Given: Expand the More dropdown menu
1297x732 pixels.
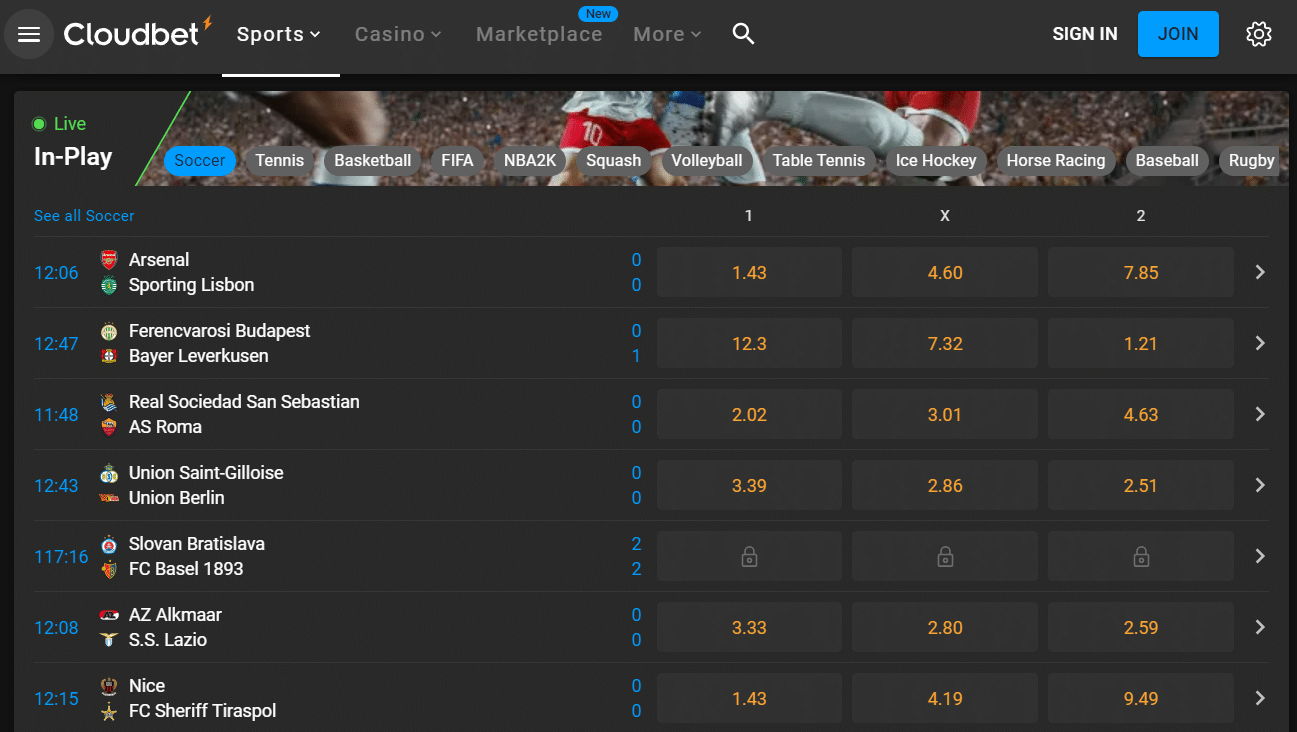Looking at the screenshot, I should click(x=668, y=34).
